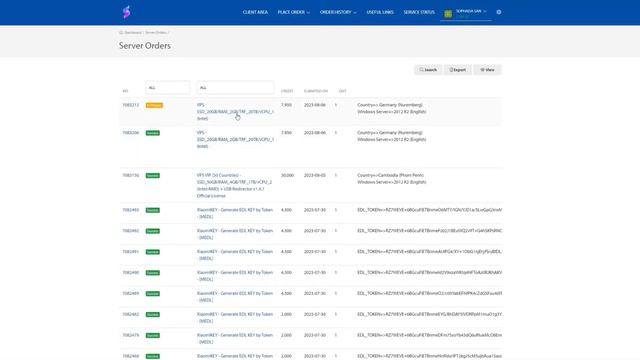Open the service filter 'All' dropdown
This screenshot has width=640, height=360.
coord(235,88)
